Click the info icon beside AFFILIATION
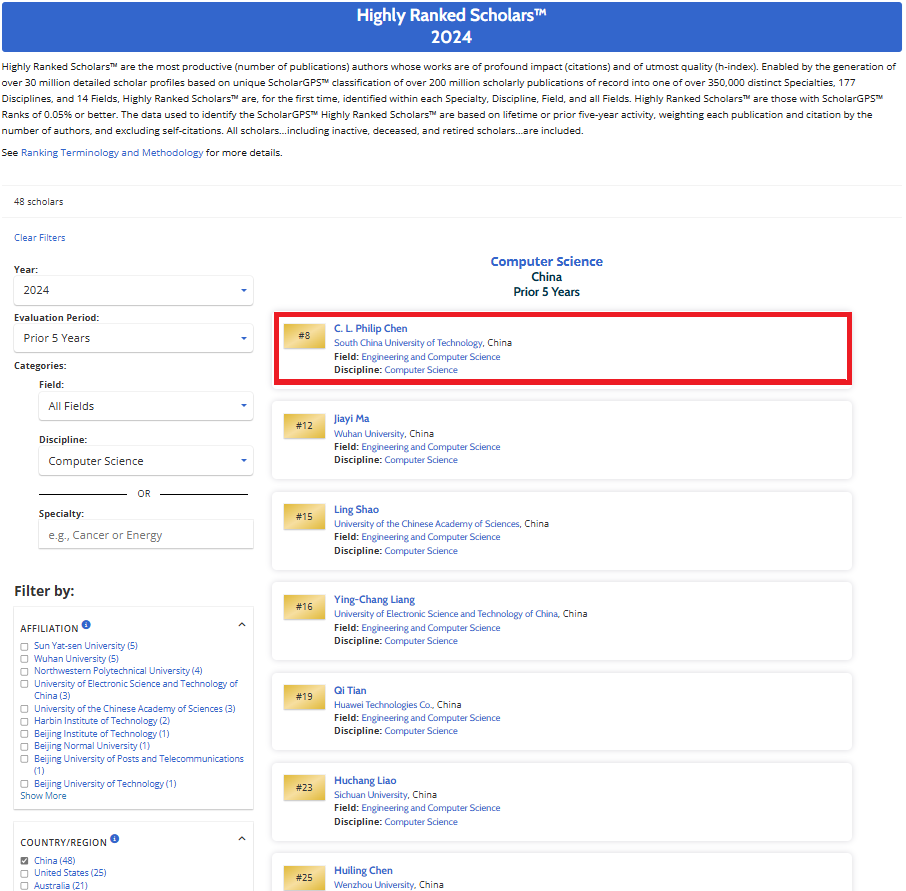 pos(86,625)
